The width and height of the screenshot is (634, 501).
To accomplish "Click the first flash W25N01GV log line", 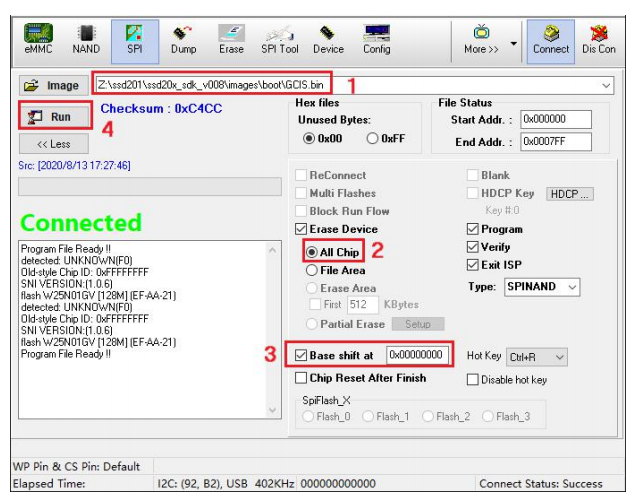I will (99, 296).
